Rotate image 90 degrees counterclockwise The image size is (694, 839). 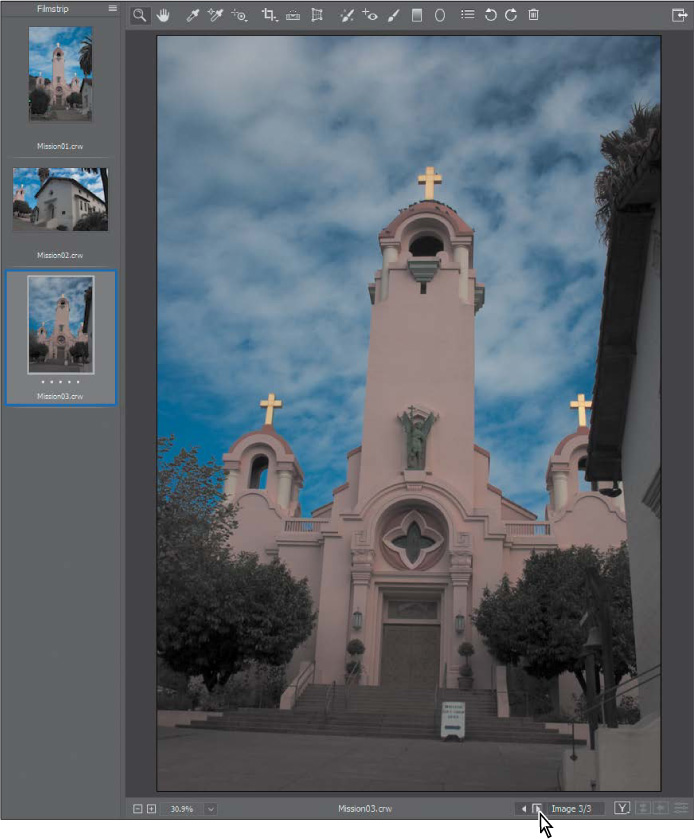click(490, 15)
